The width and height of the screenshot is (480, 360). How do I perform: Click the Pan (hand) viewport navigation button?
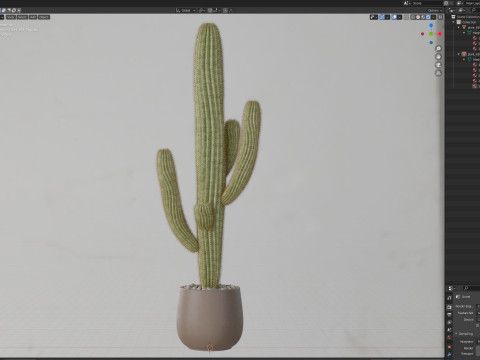tap(438, 57)
